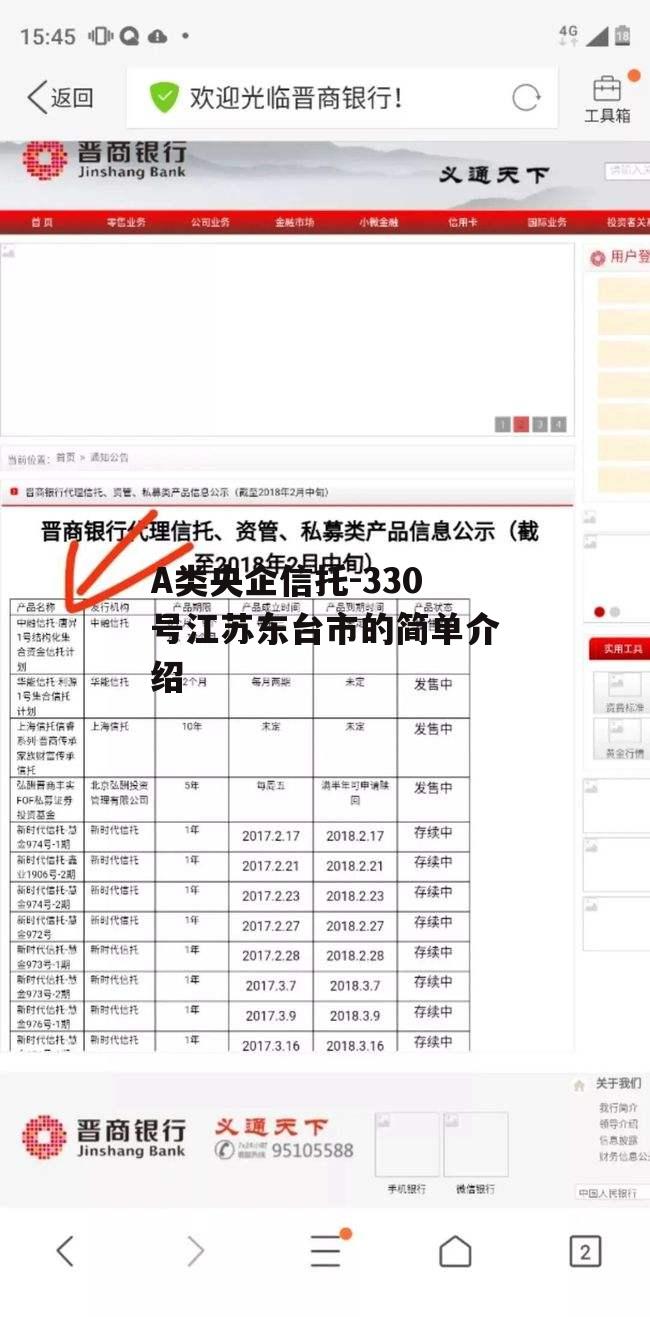This screenshot has height=1317, width=650.
Task: Tap the green shield security icon
Action: (x=163, y=97)
